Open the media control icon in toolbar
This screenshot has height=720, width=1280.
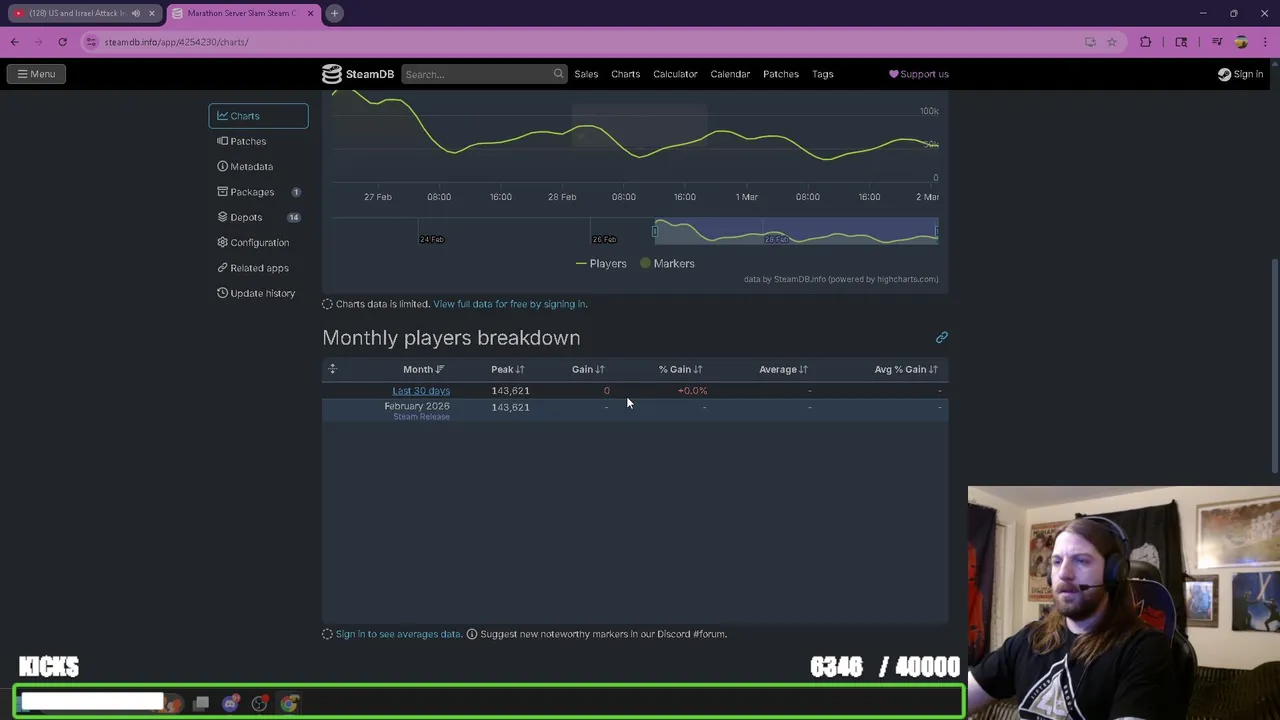(1217, 42)
